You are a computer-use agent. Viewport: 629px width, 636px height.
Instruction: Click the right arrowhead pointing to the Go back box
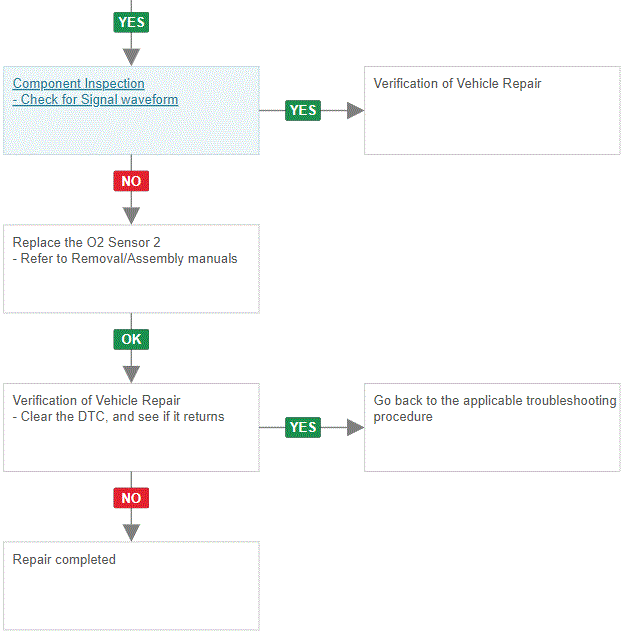point(355,427)
